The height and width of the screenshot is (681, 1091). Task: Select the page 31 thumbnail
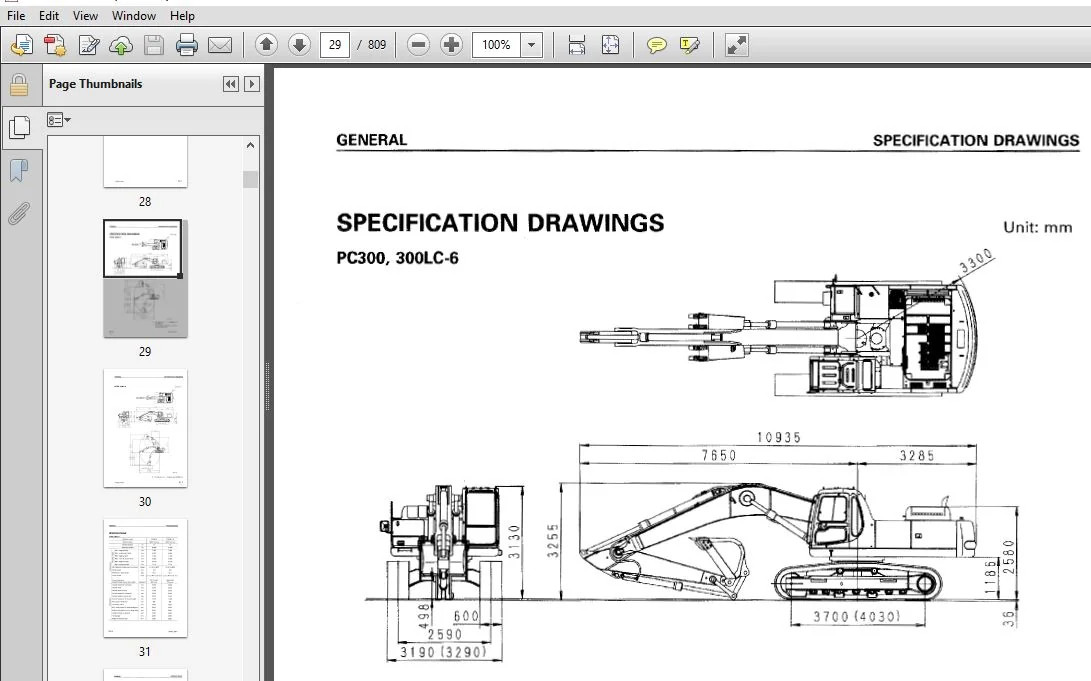point(145,578)
